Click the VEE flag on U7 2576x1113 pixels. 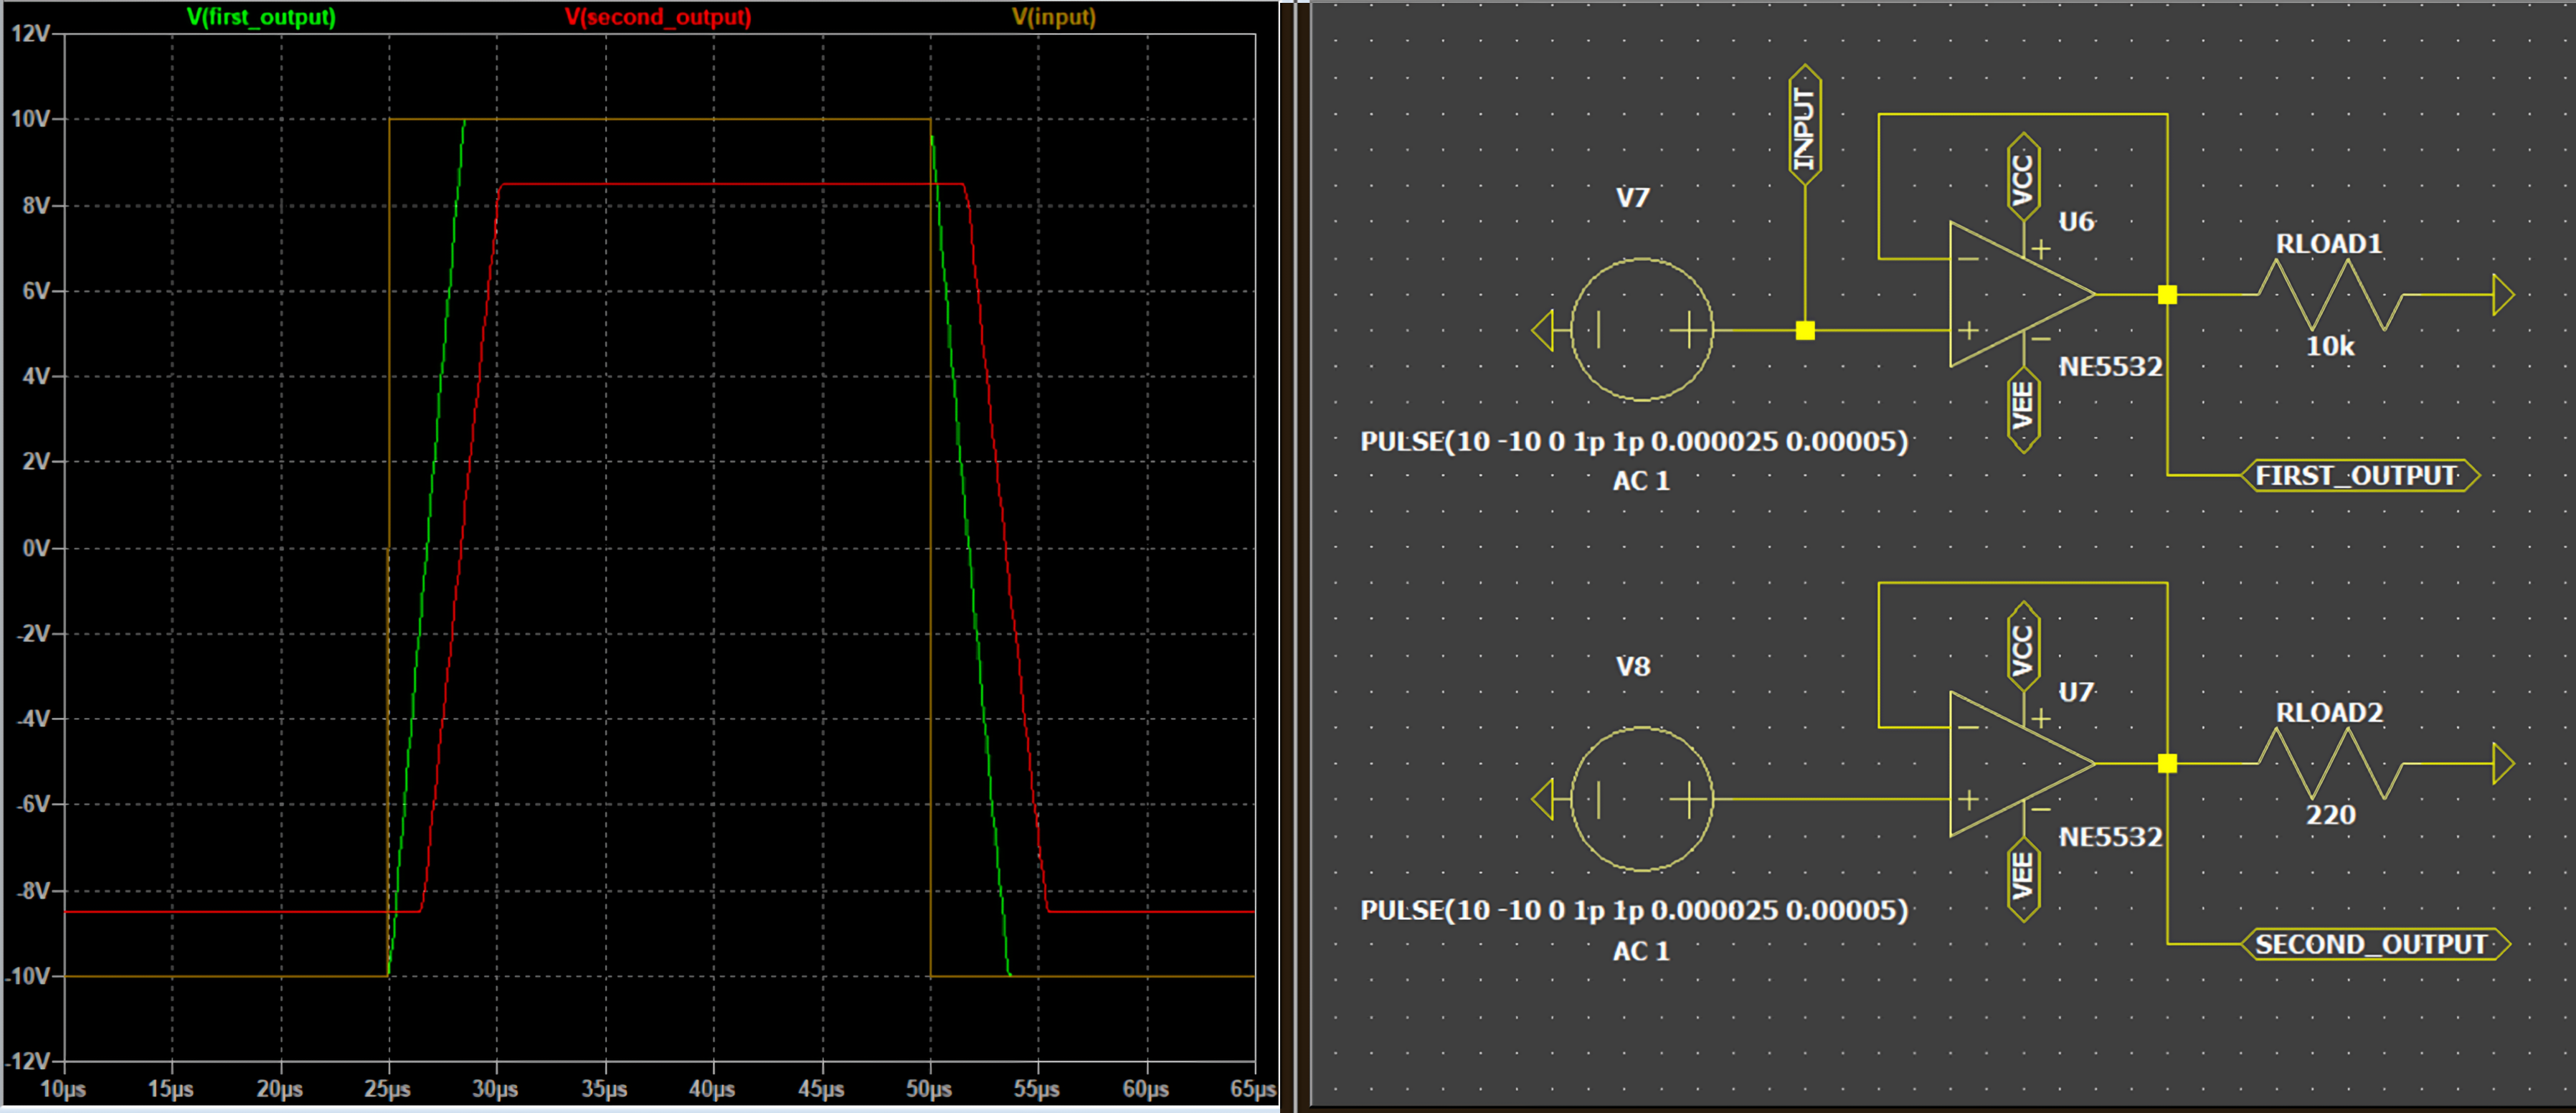pyautogui.click(x=2024, y=879)
